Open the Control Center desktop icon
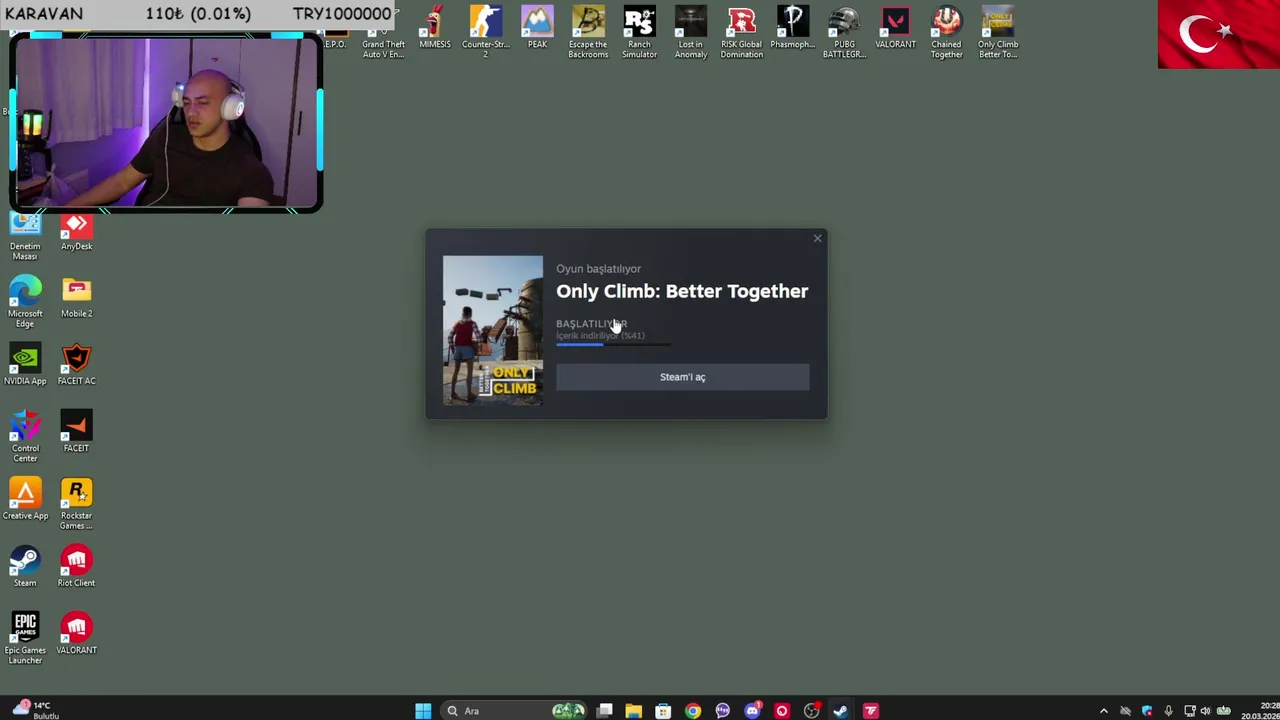1280x720 pixels. (25, 436)
